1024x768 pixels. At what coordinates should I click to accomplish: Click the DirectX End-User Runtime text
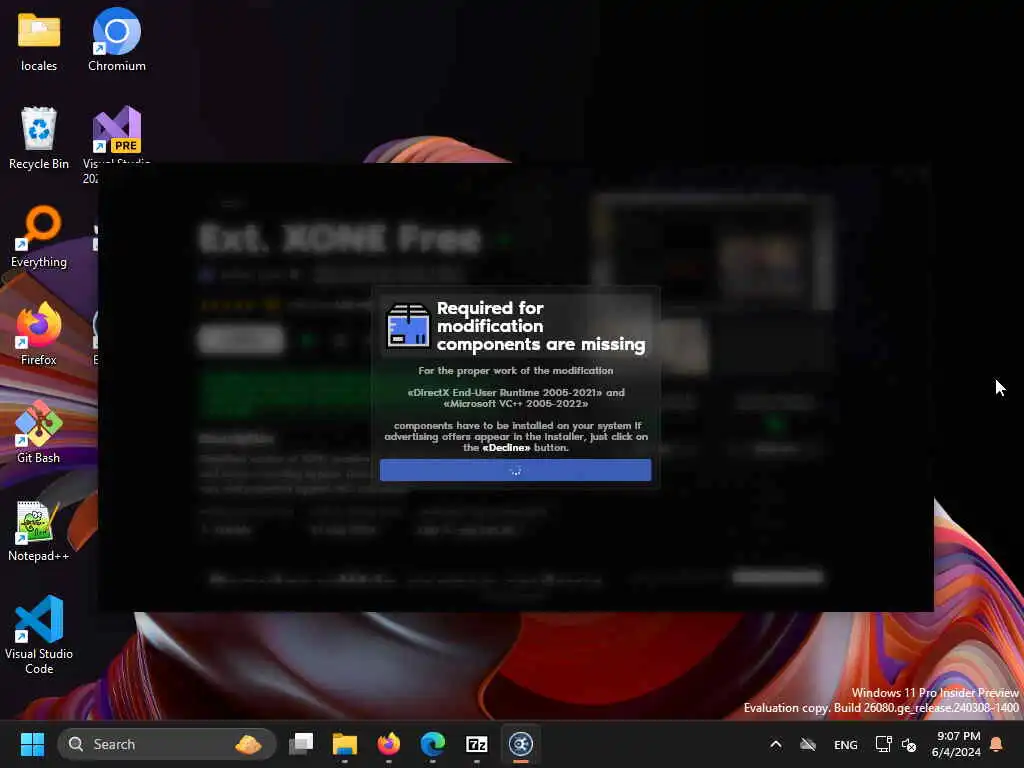coord(505,392)
